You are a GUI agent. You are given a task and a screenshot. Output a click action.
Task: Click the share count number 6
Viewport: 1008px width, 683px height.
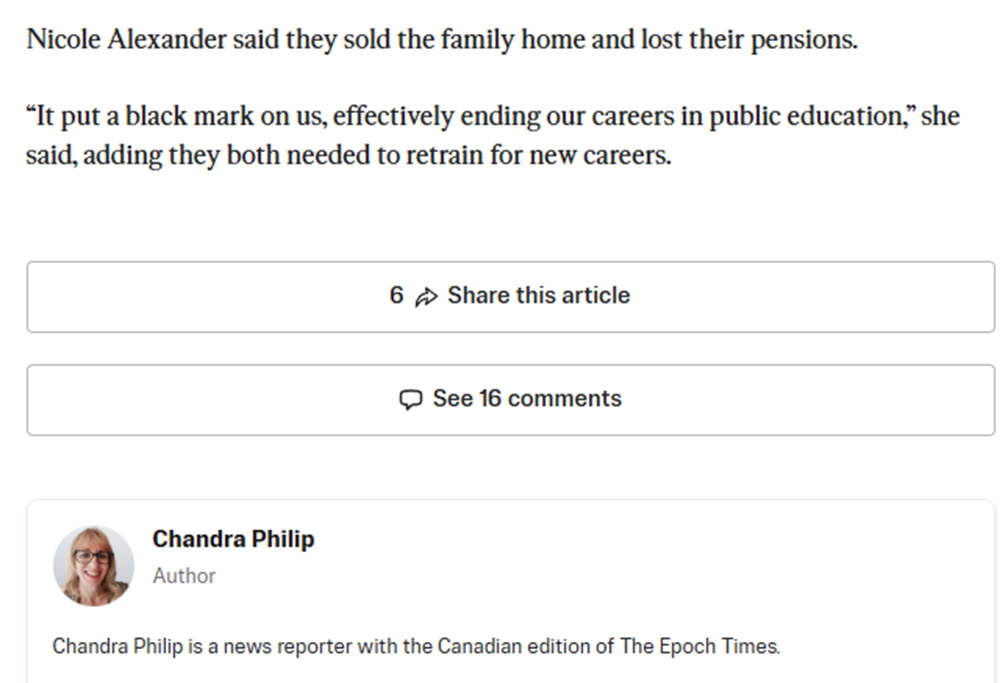[396, 295]
